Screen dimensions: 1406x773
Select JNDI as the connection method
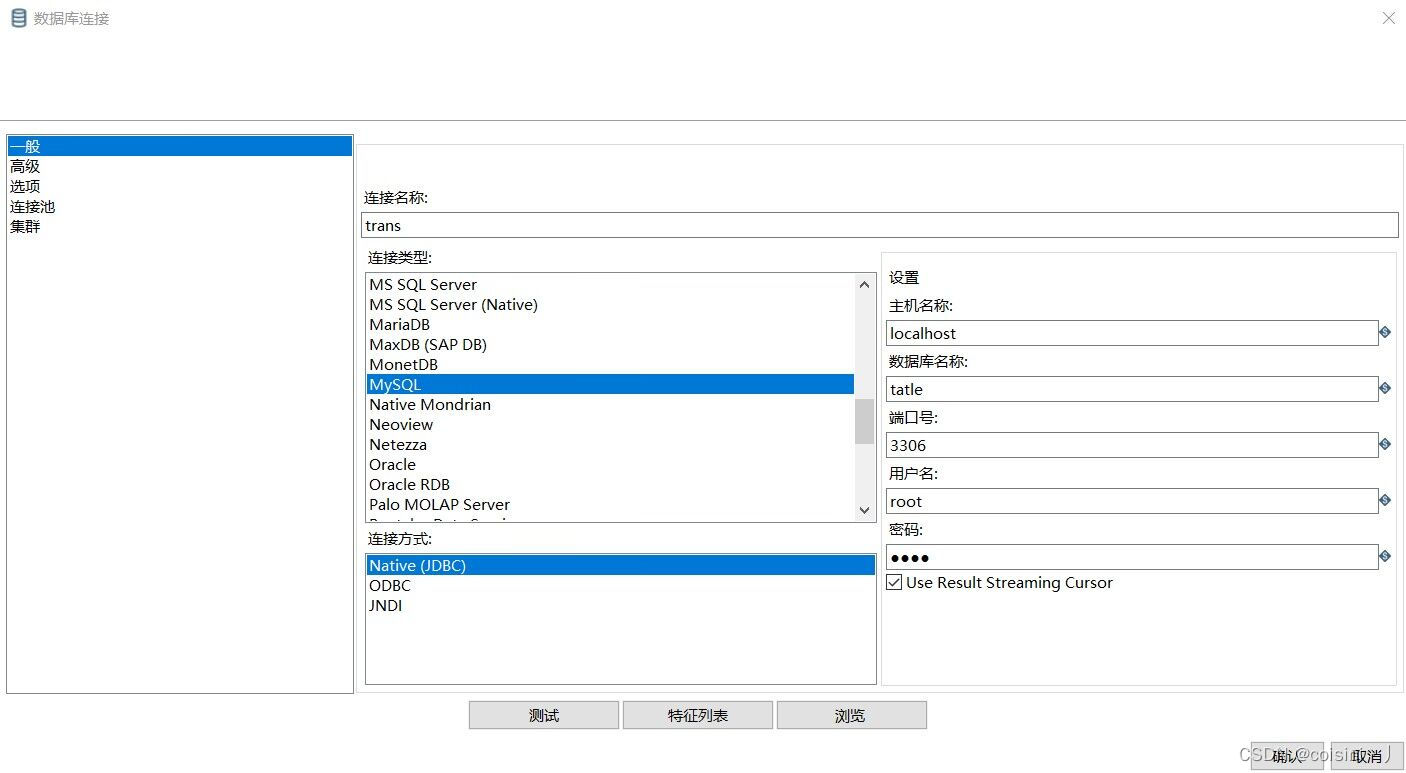(x=385, y=605)
